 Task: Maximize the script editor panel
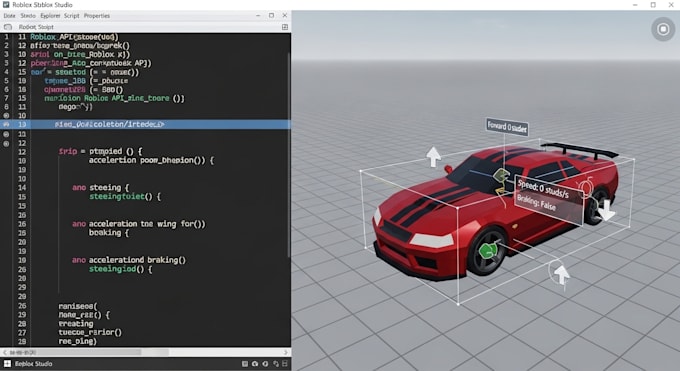(x=271, y=15)
